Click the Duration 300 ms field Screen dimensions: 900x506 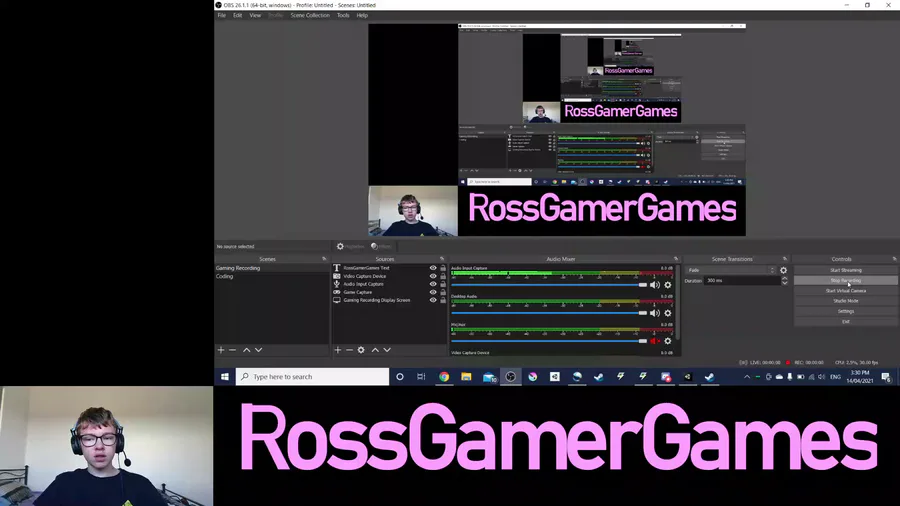(741, 281)
